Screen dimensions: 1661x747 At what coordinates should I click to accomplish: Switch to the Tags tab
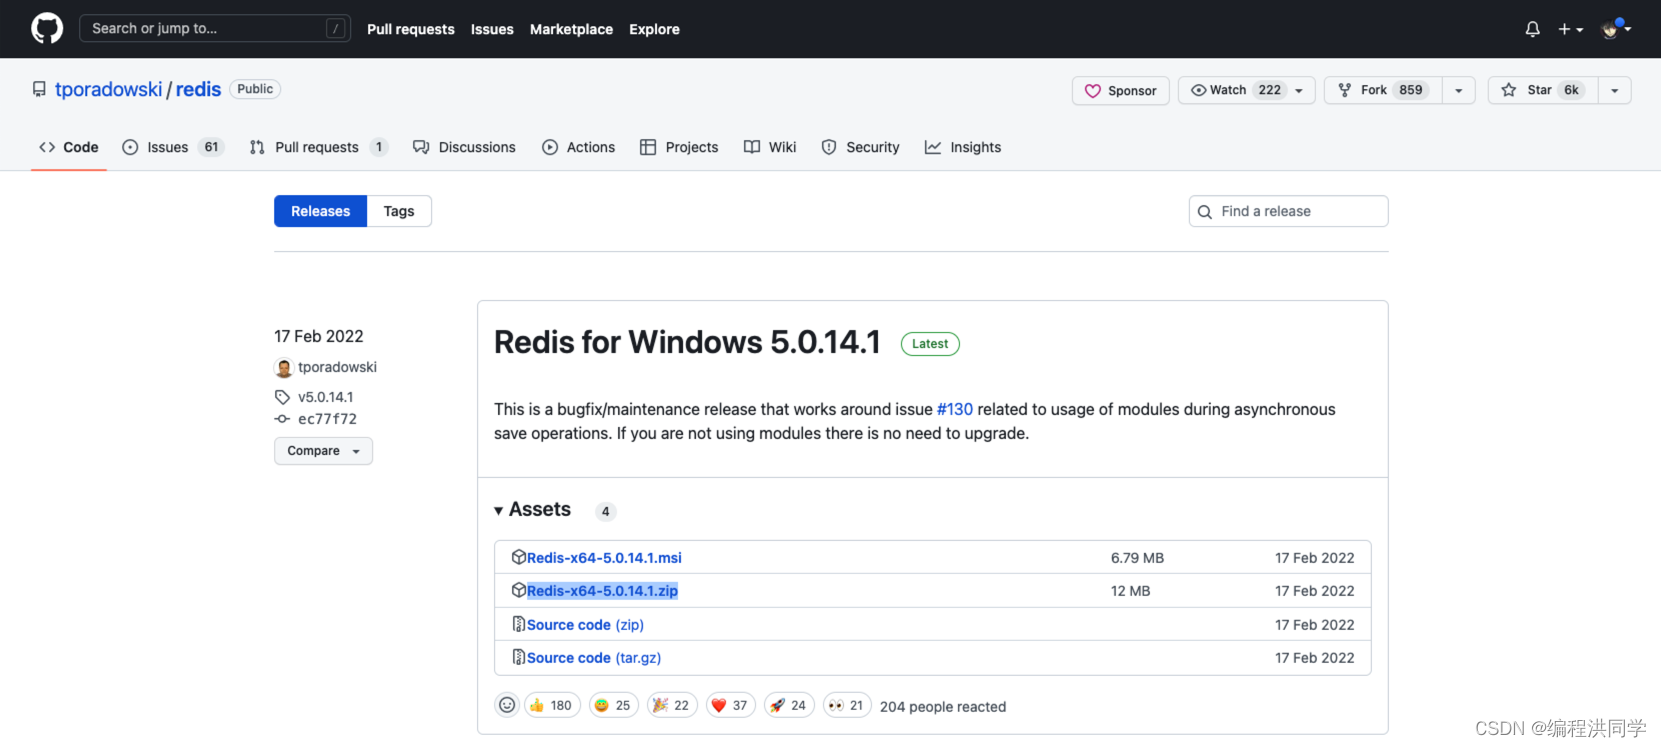pyautogui.click(x=398, y=211)
